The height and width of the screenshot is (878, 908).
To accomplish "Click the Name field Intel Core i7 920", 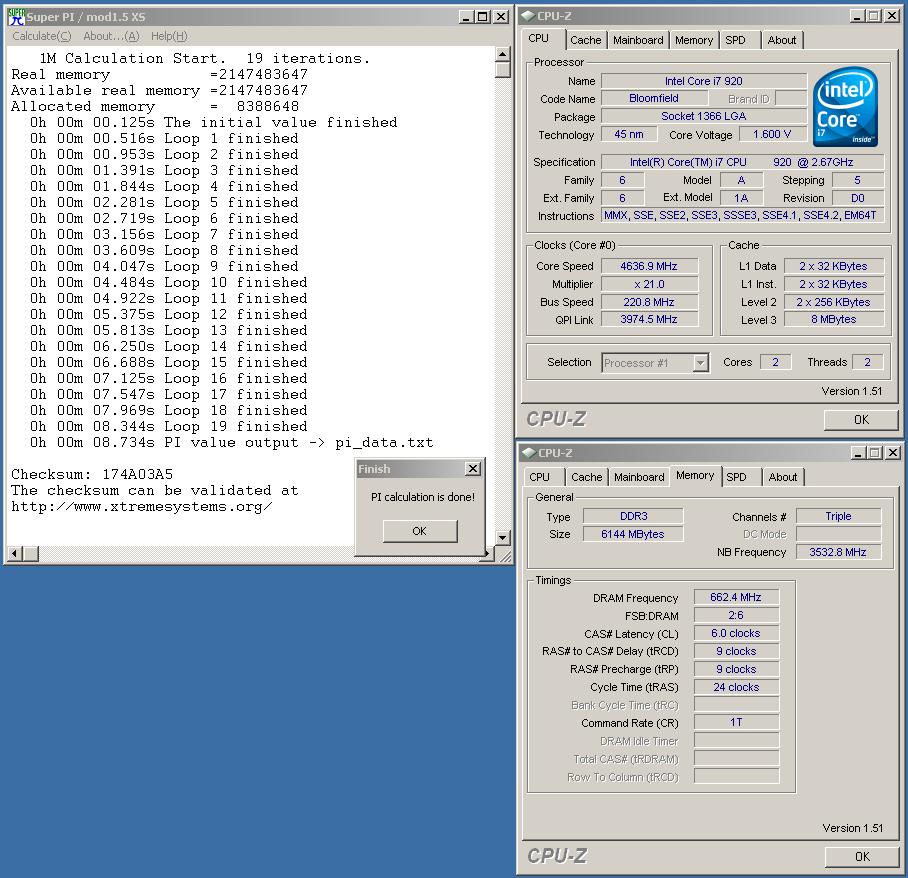I will [704, 81].
